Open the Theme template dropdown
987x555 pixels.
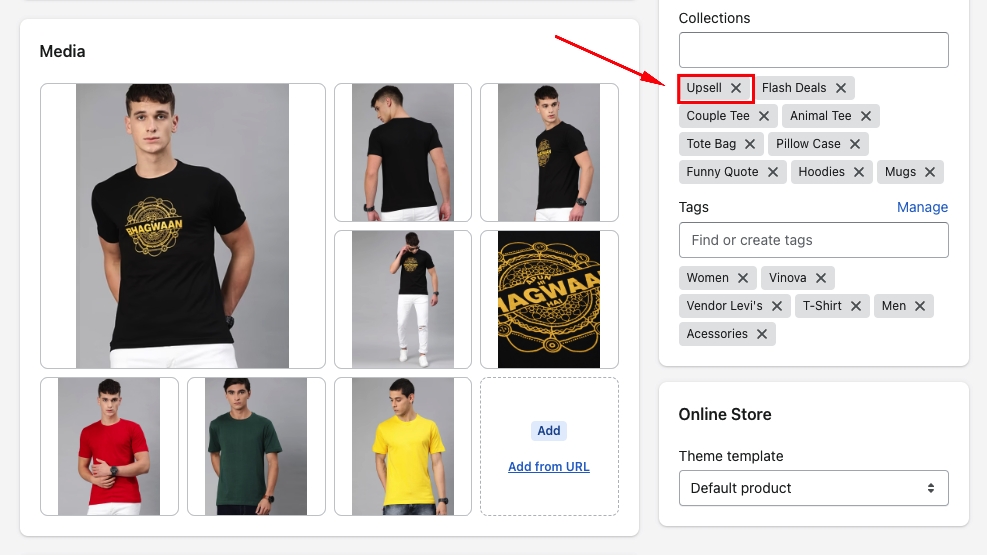(x=813, y=488)
